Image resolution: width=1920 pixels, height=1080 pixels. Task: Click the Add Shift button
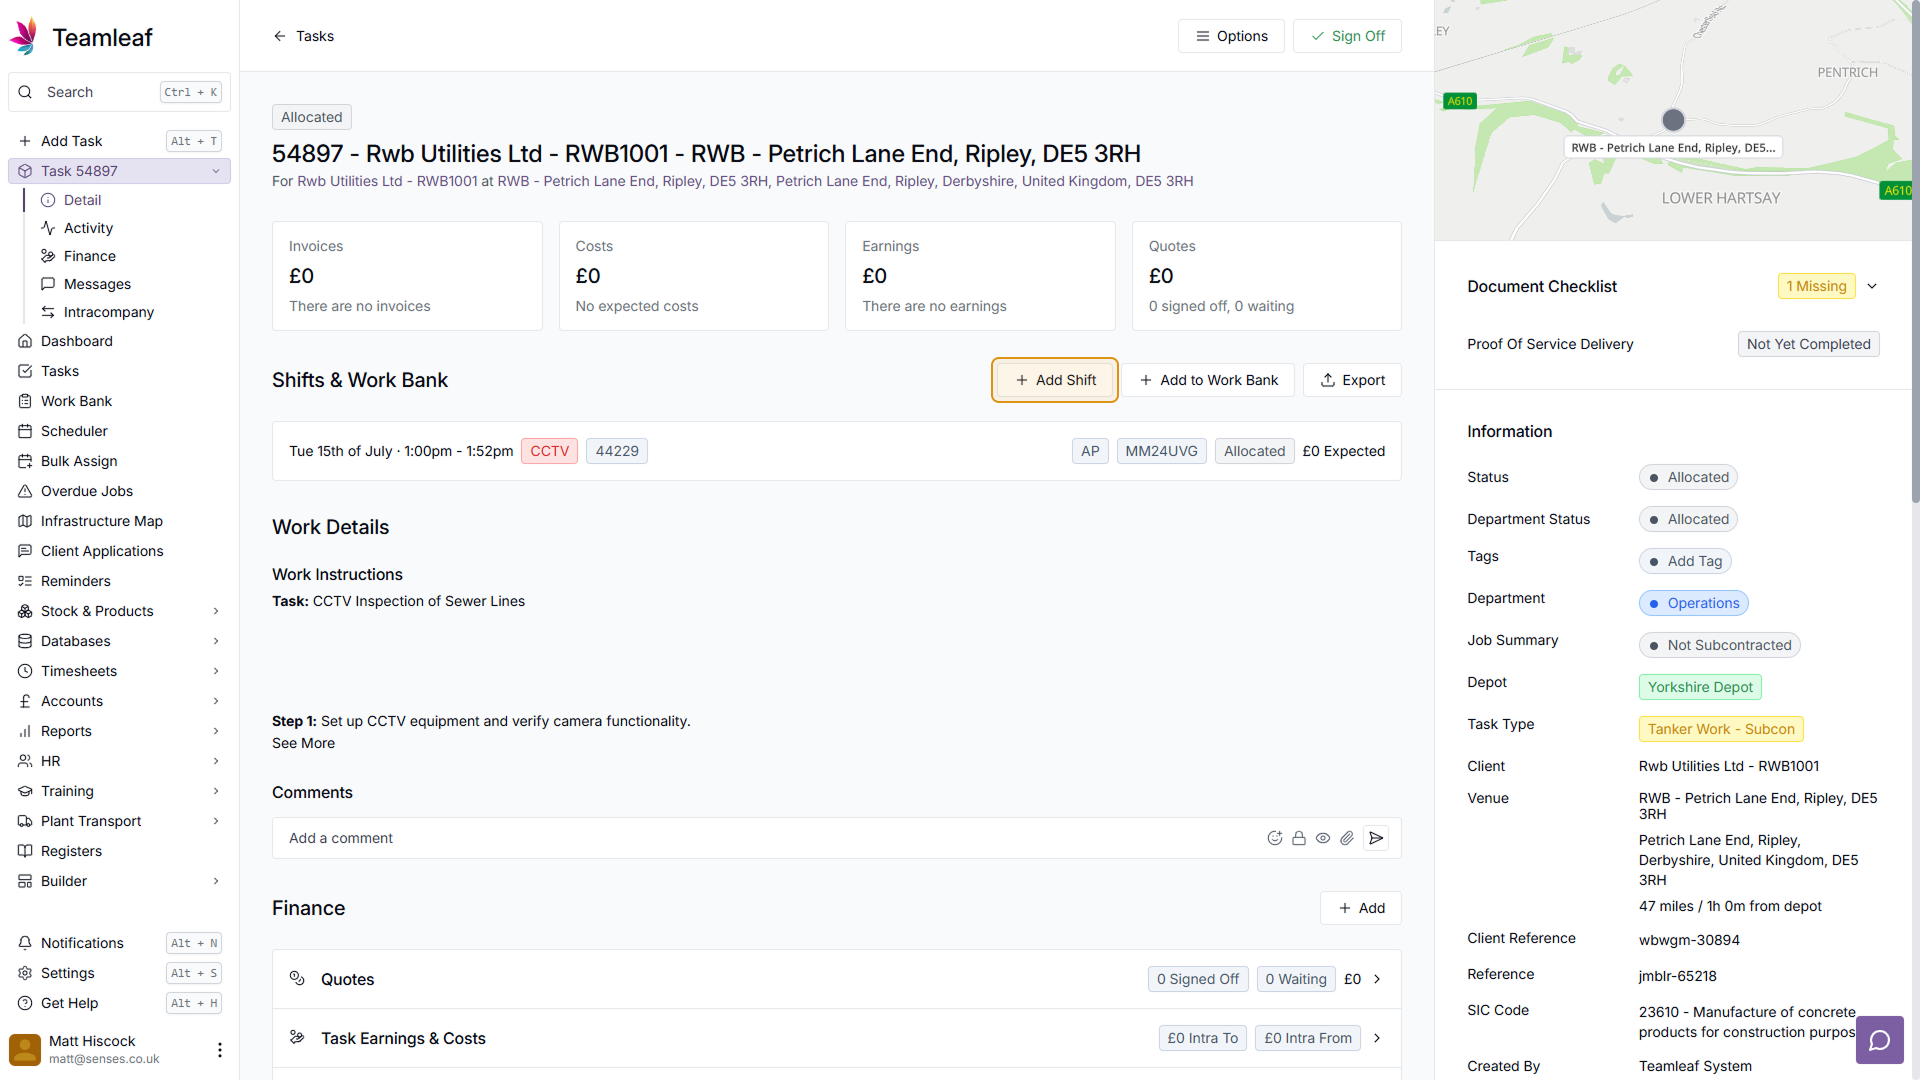(x=1055, y=380)
